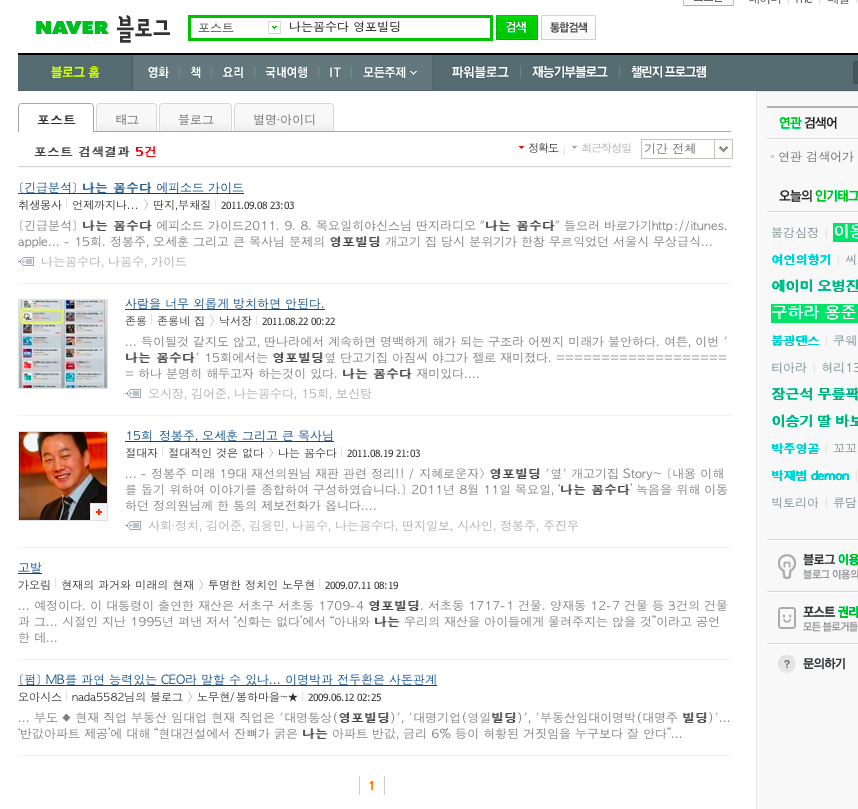Open category 딴지,부채질
Viewport: 858px width, 809px height.
[x=182, y=205]
